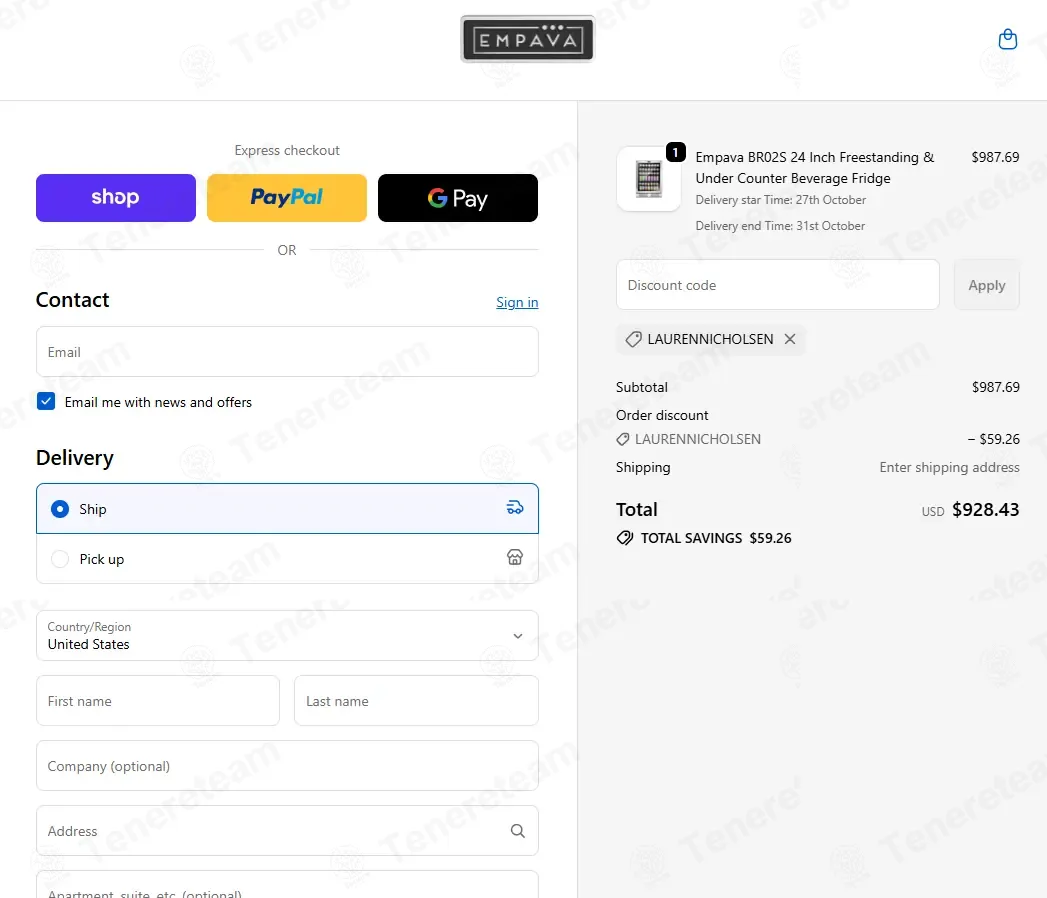Click the address search magnifier icon

(517, 831)
